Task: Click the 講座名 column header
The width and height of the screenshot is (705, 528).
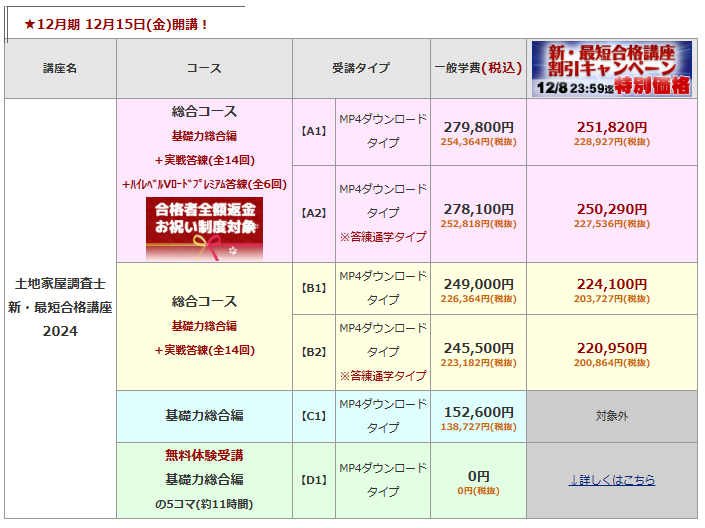Action: [60, 68]
